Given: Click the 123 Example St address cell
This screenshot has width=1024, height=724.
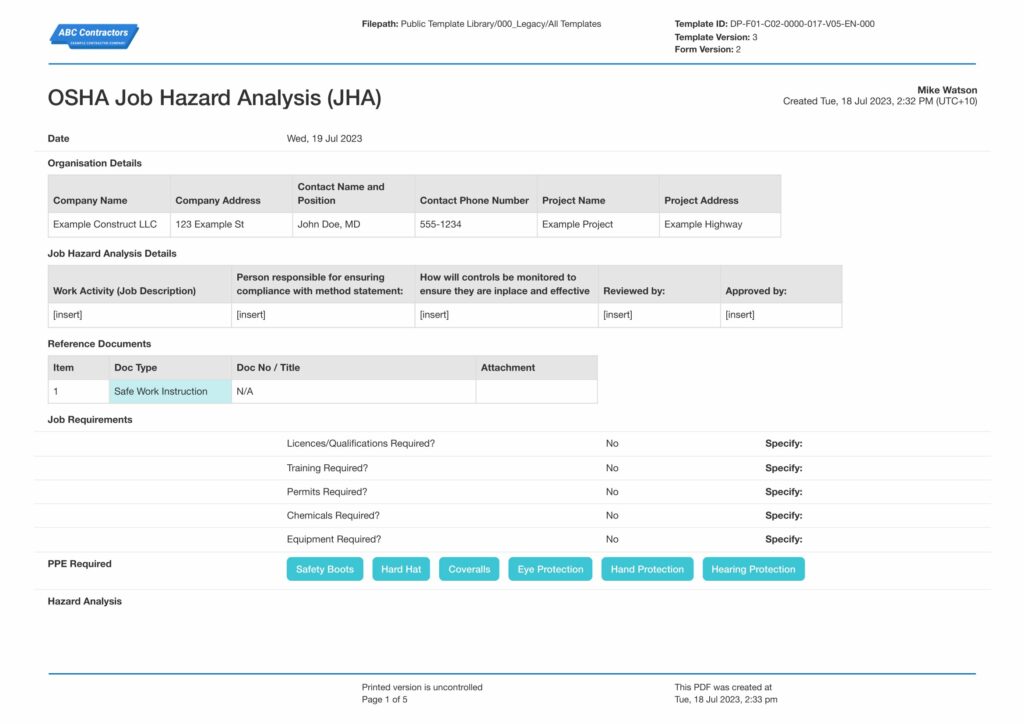Looking at the screenshot, I should [x=231, y=225].
